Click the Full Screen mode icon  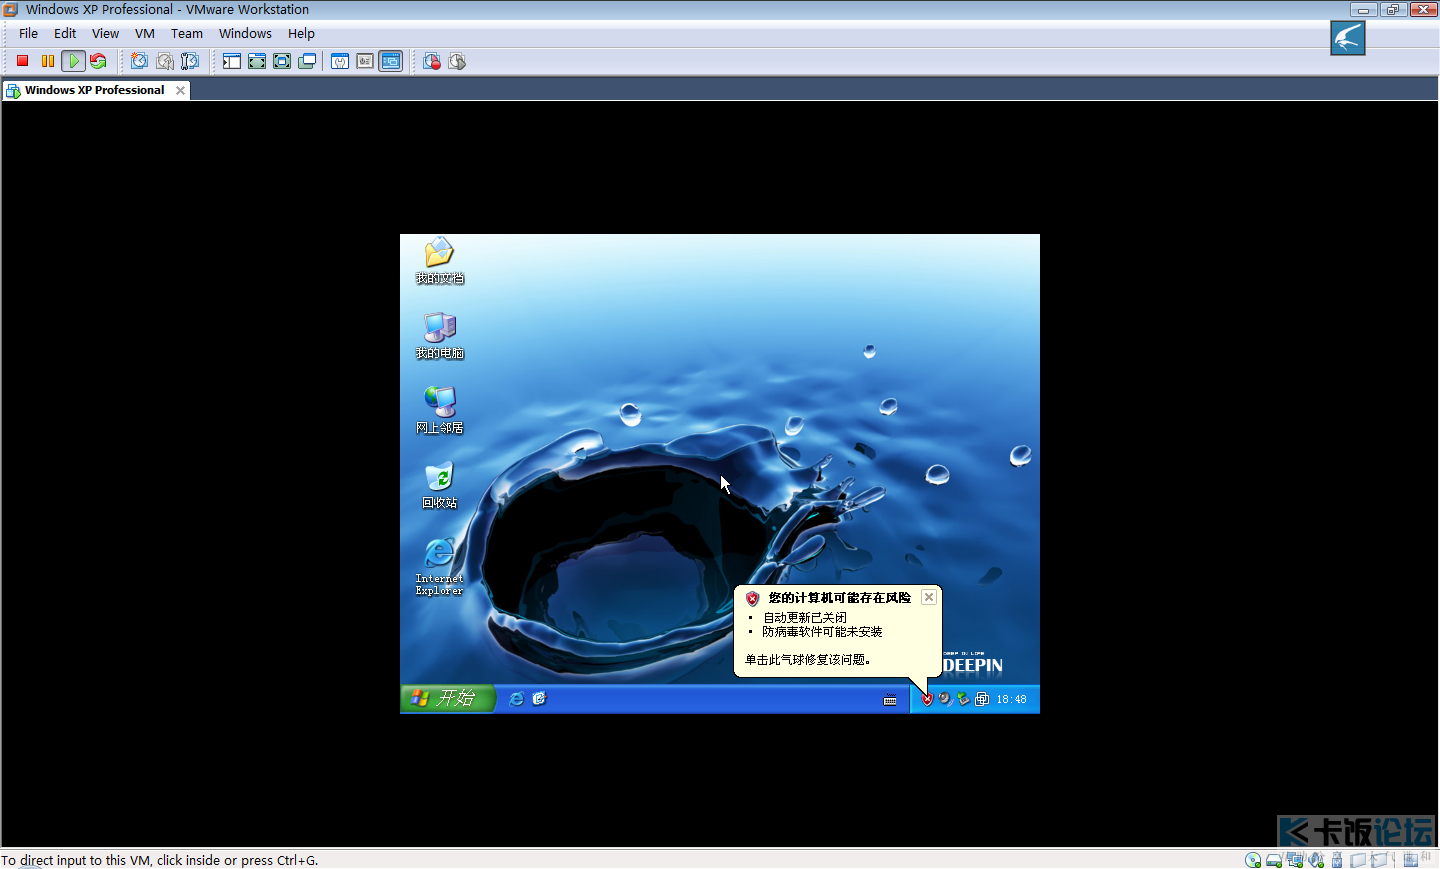[282, 61]
